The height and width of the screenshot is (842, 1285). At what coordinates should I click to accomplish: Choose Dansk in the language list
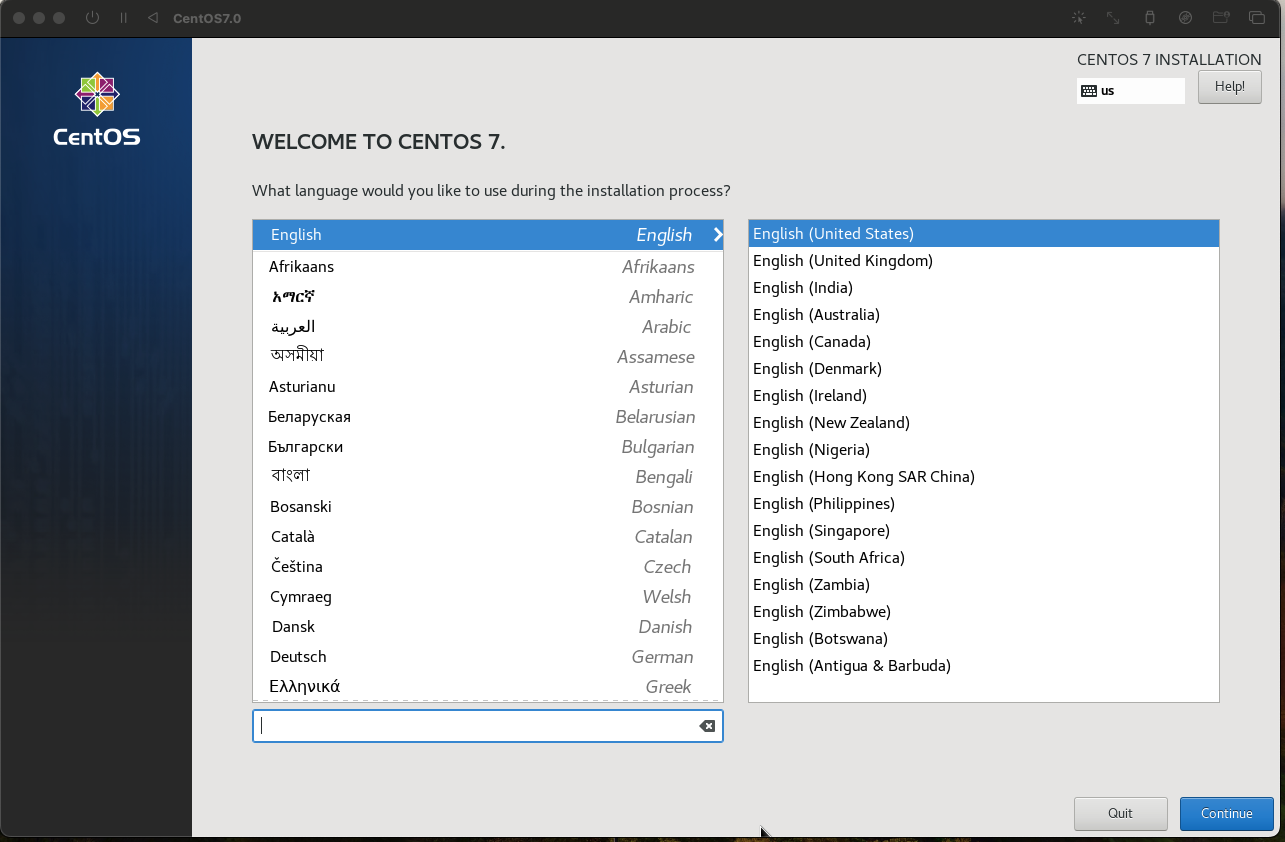click(488, 627)
